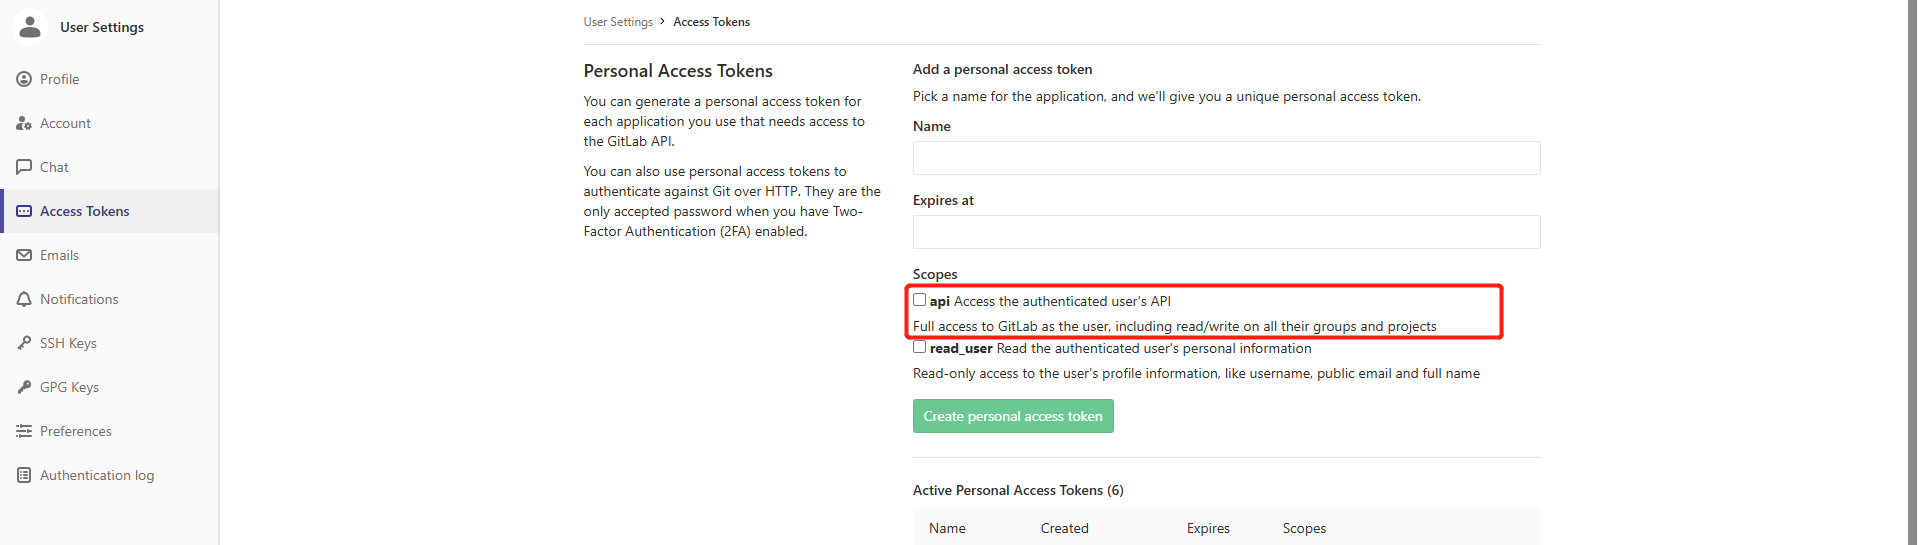Viewport: 1919px width, 545px height.
Task: Check the read_user scope checkbox
Action: pyautogui.click(x=919, y=347)
